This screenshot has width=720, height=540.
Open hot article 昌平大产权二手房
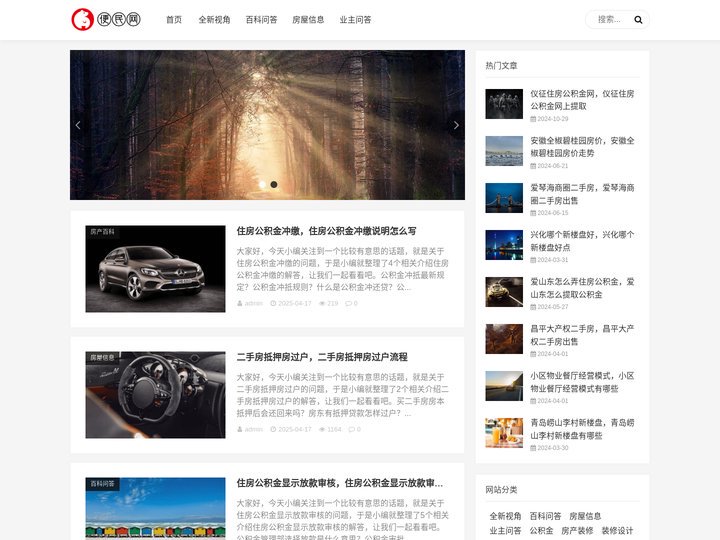(582, 335)
